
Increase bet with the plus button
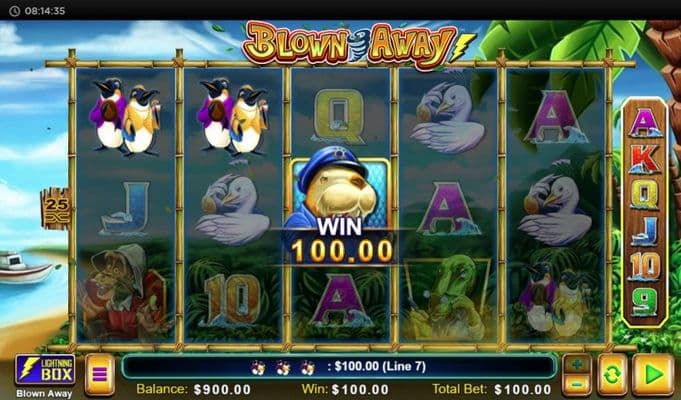pos(577,364)
